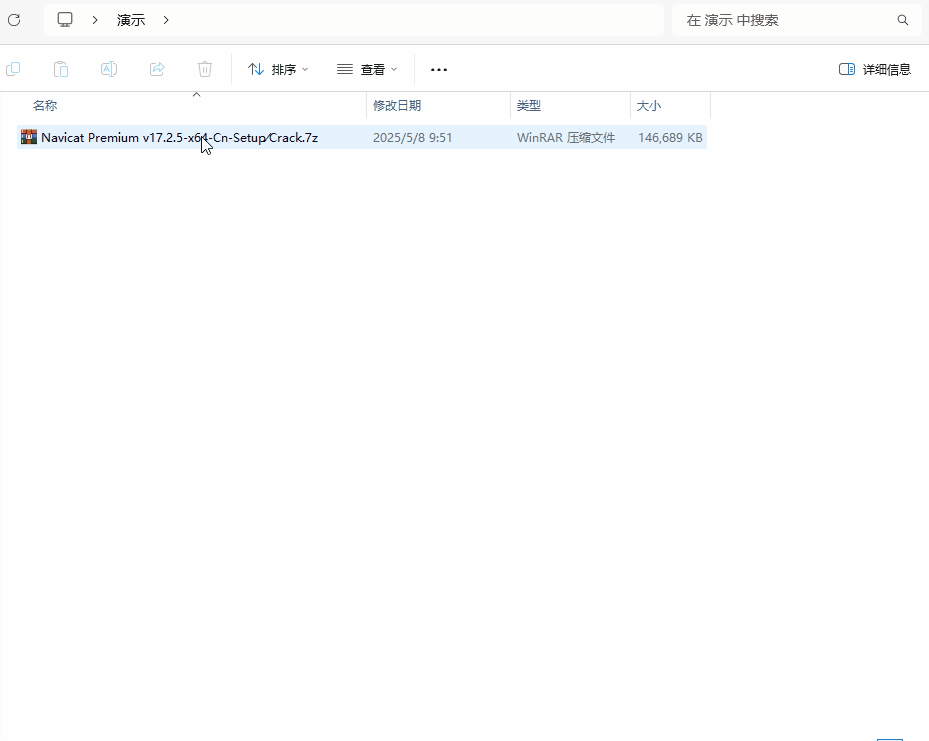This screenshot has width=929, height=741.
Task: Click the desktop icon in the address bar
Action: pos(65,19)
